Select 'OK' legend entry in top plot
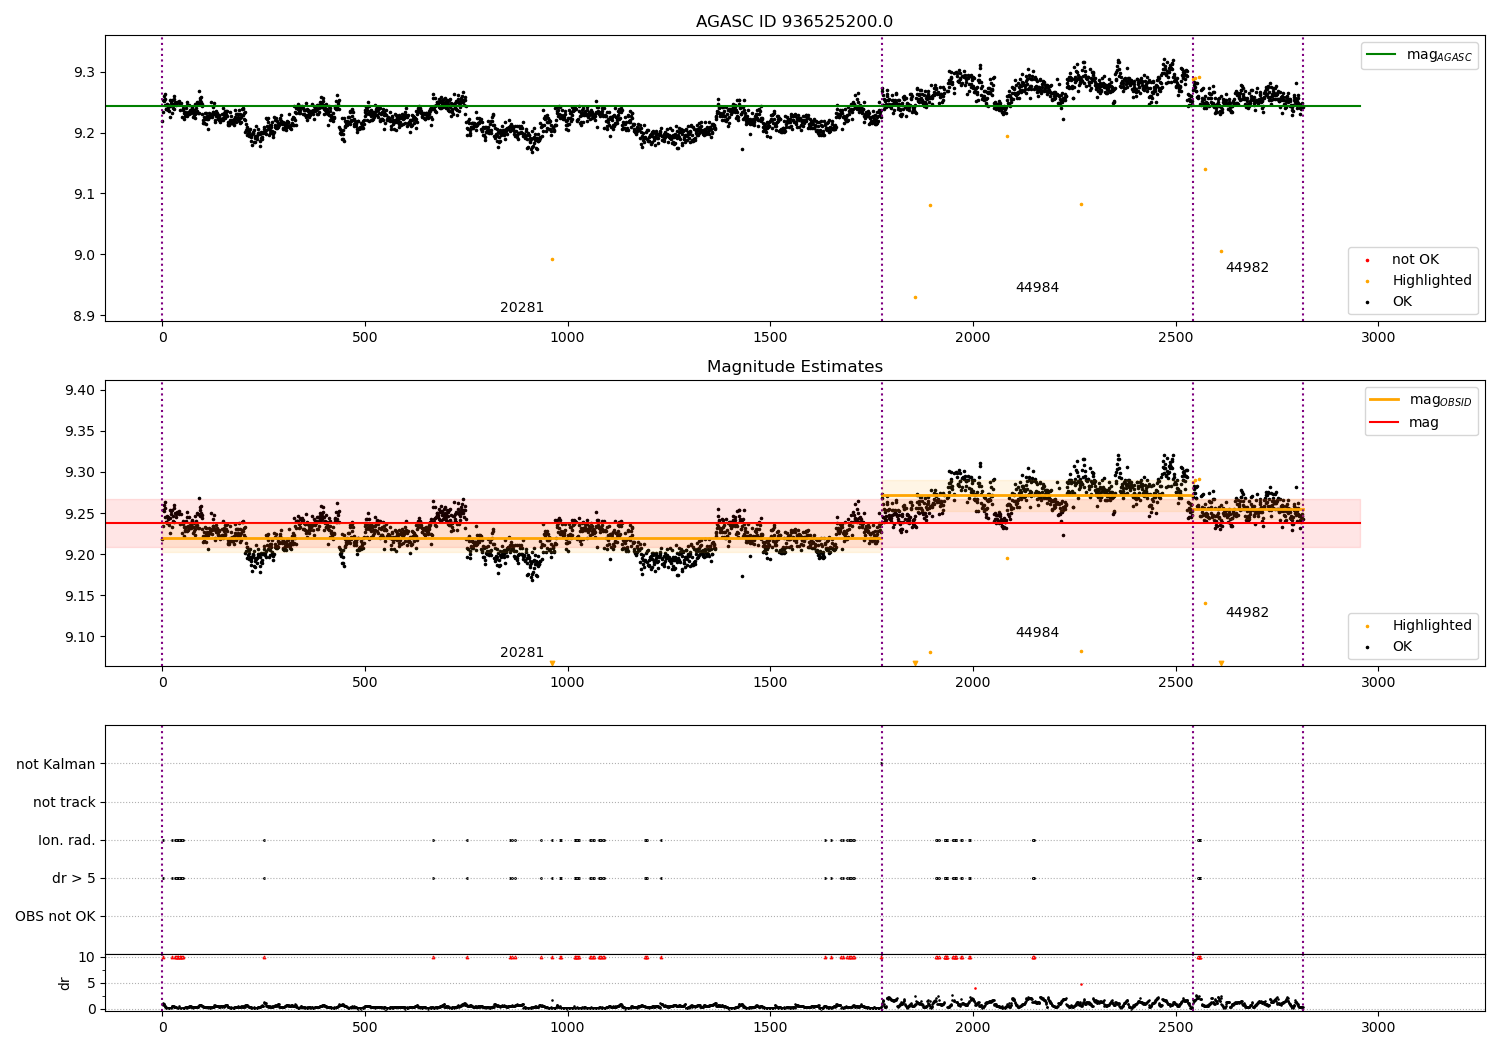1500x1050 pixels. [1401, 302]
